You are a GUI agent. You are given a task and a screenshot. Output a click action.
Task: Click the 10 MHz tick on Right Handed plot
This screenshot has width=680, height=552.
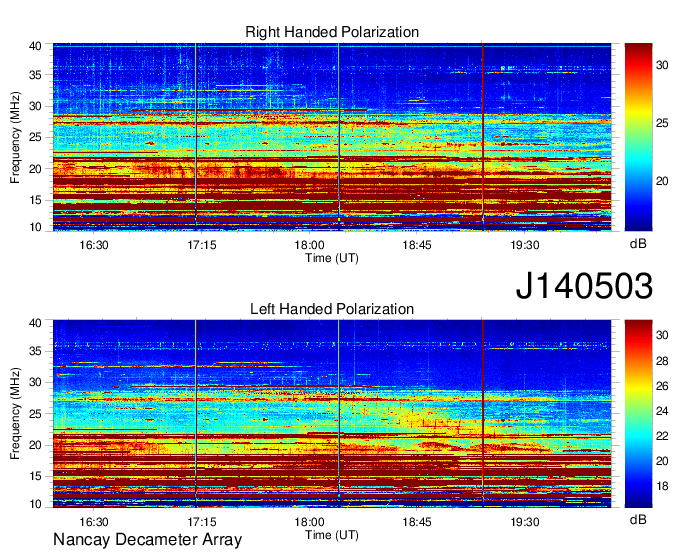tap(36, 227)
